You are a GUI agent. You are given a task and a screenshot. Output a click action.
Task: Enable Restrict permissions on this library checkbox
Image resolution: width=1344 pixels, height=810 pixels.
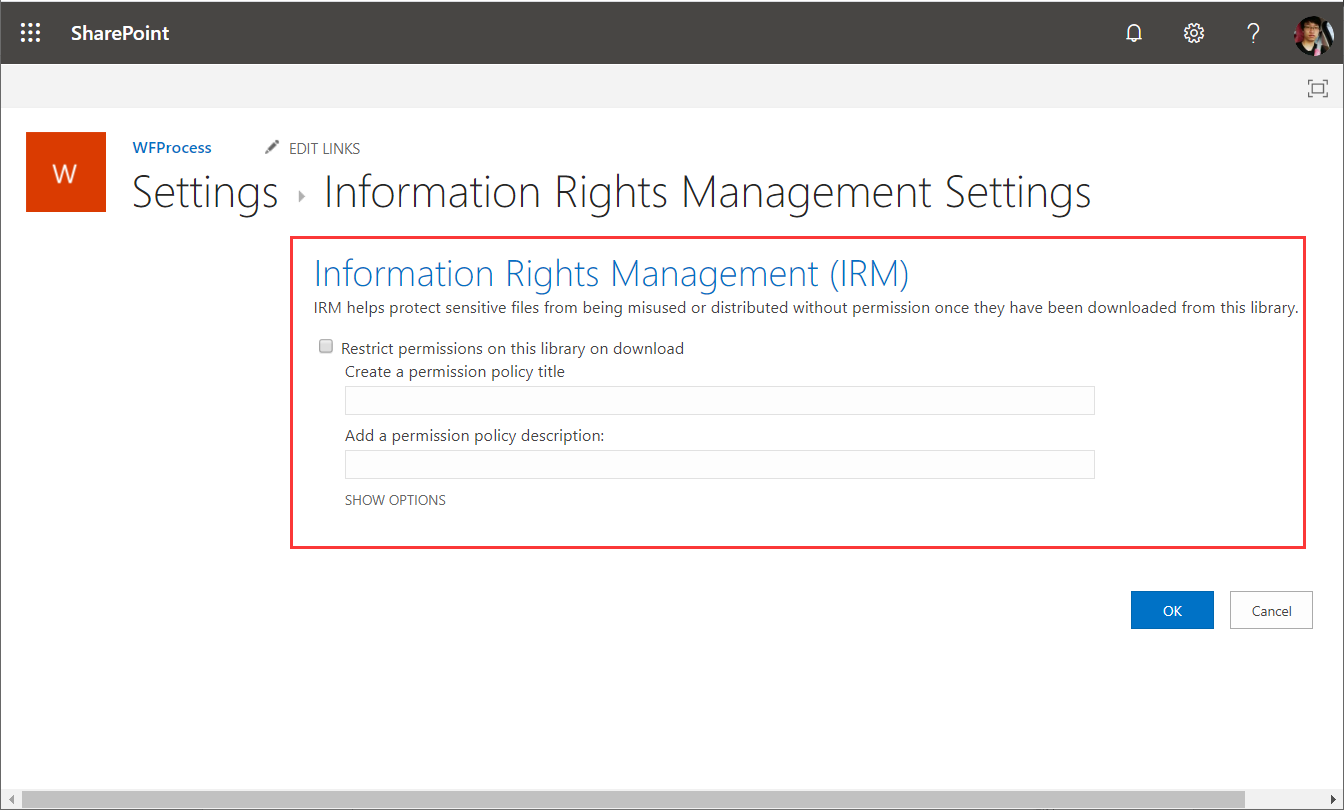326,347
